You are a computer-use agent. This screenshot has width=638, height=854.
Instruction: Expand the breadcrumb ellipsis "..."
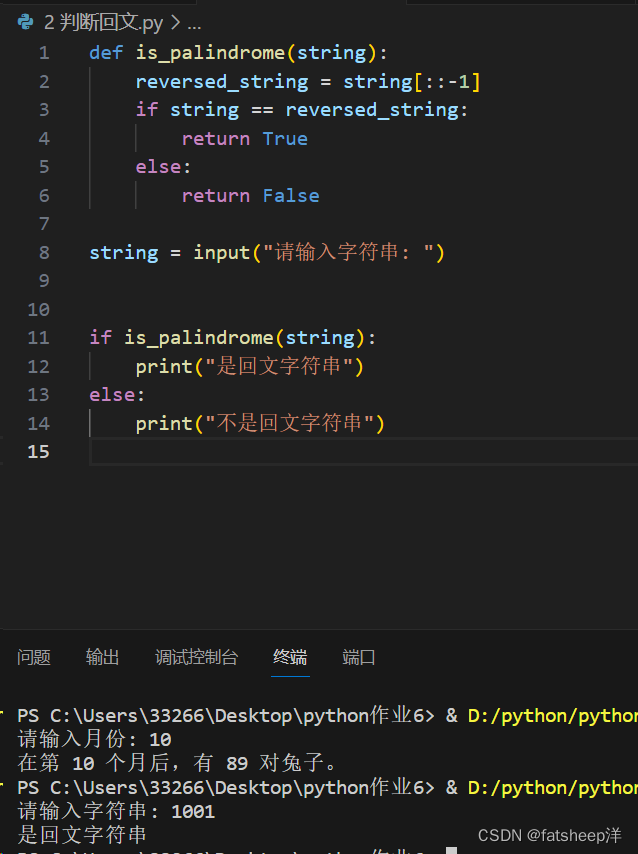click(194, 24)
